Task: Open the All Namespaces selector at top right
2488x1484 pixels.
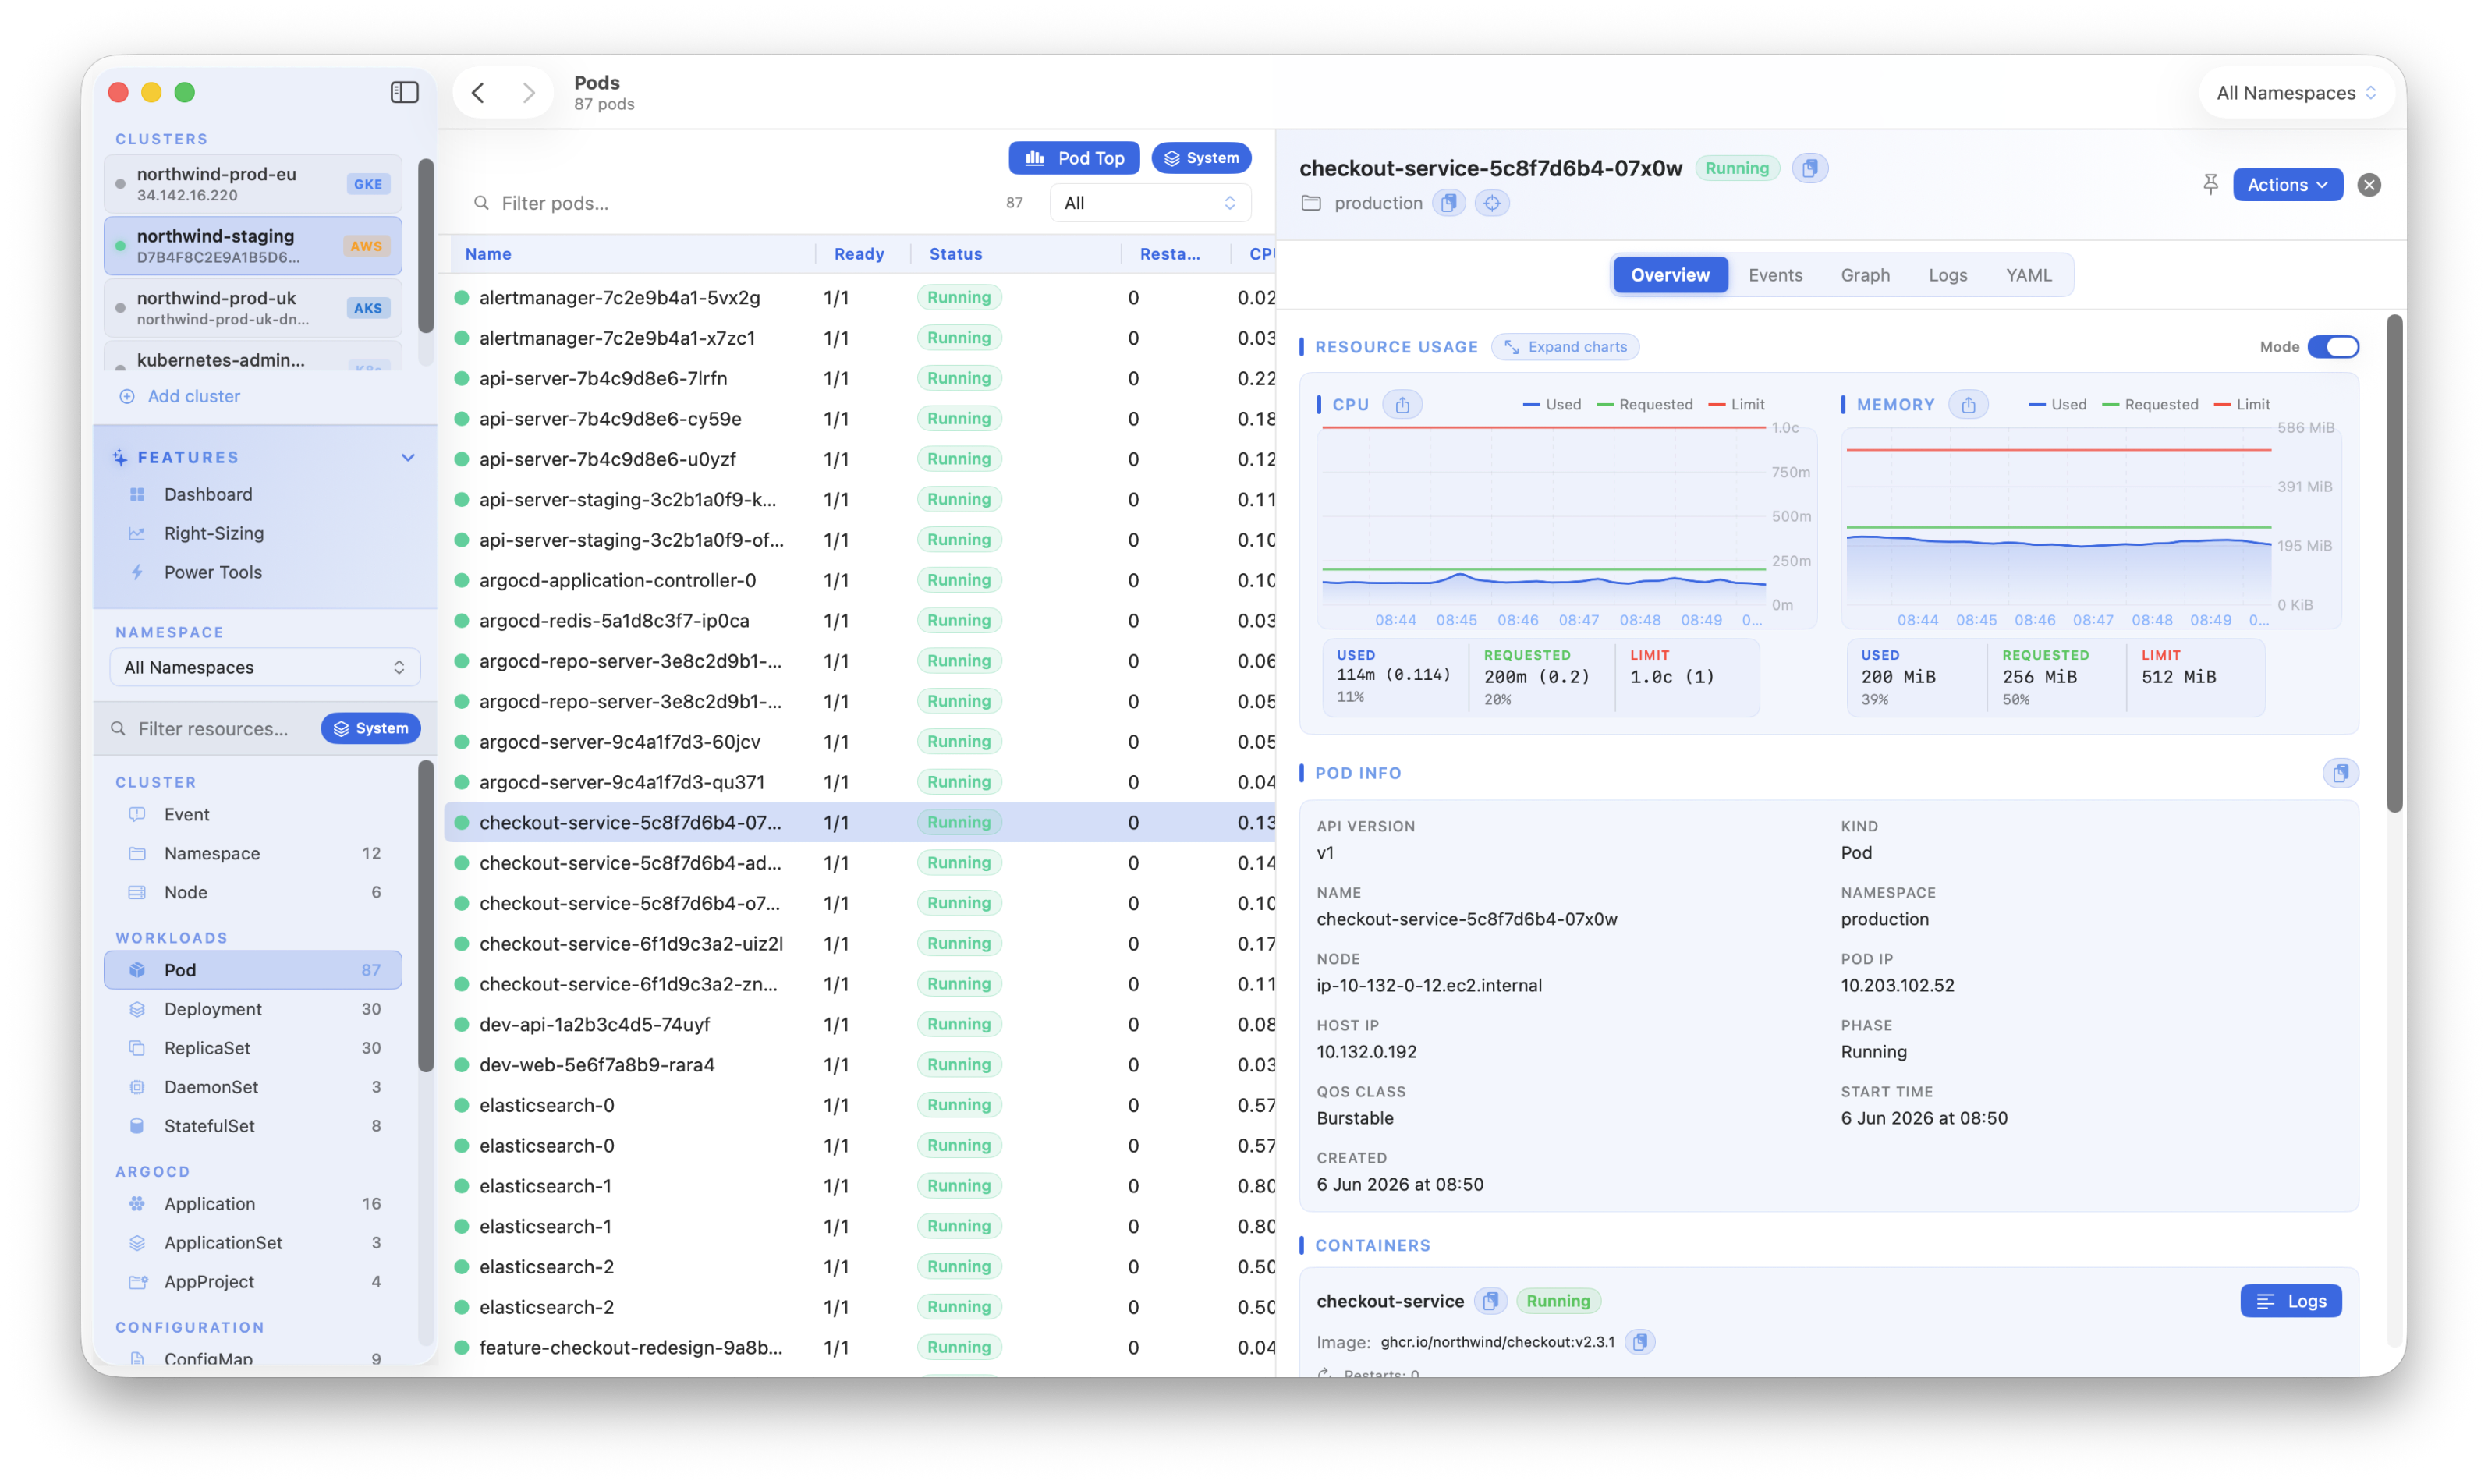Action: (2296, 93)
